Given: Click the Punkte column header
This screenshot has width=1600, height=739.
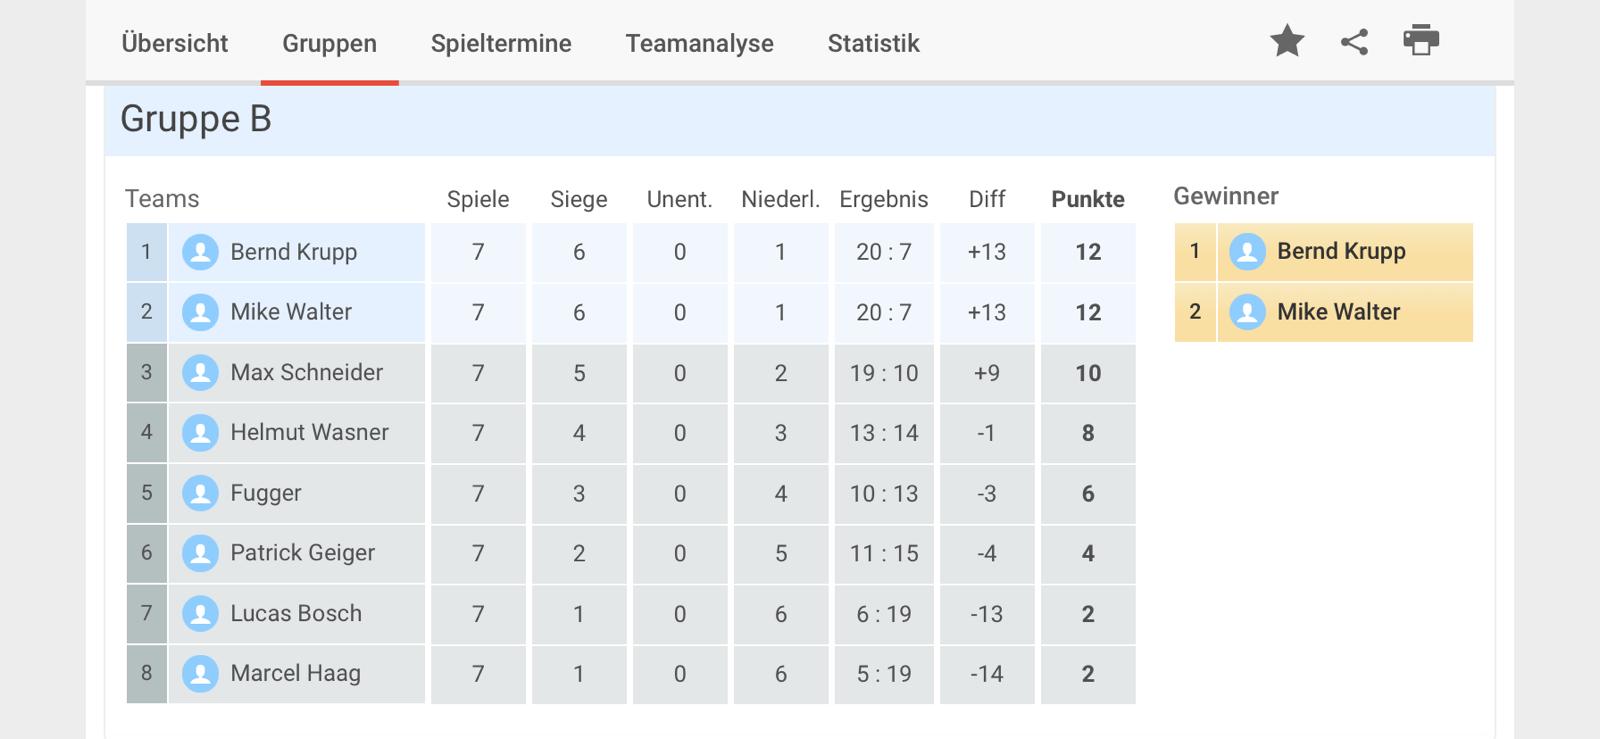Looking at the screenshot, I should coord(1088,199).
